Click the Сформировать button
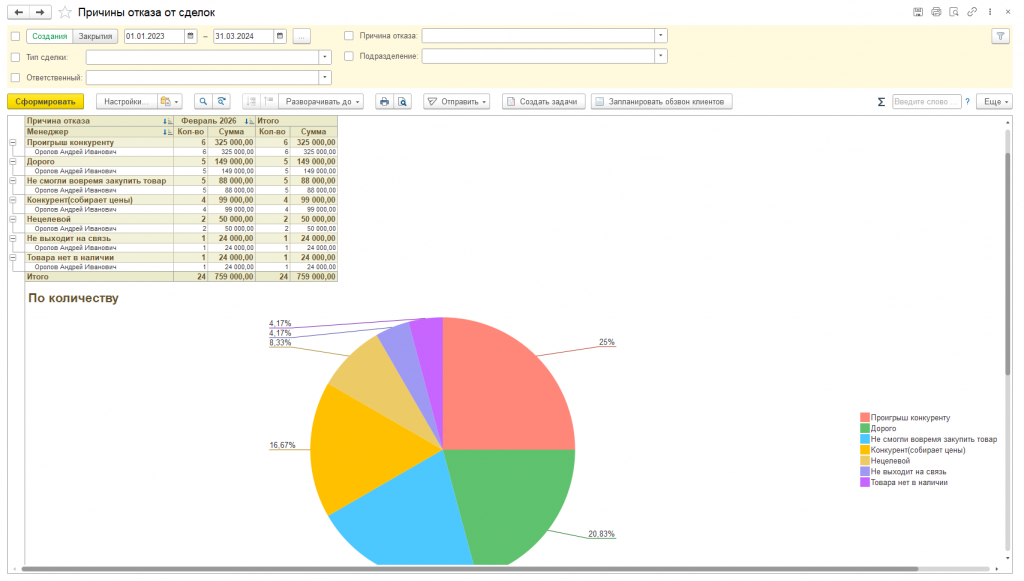 tap(46, 102)
